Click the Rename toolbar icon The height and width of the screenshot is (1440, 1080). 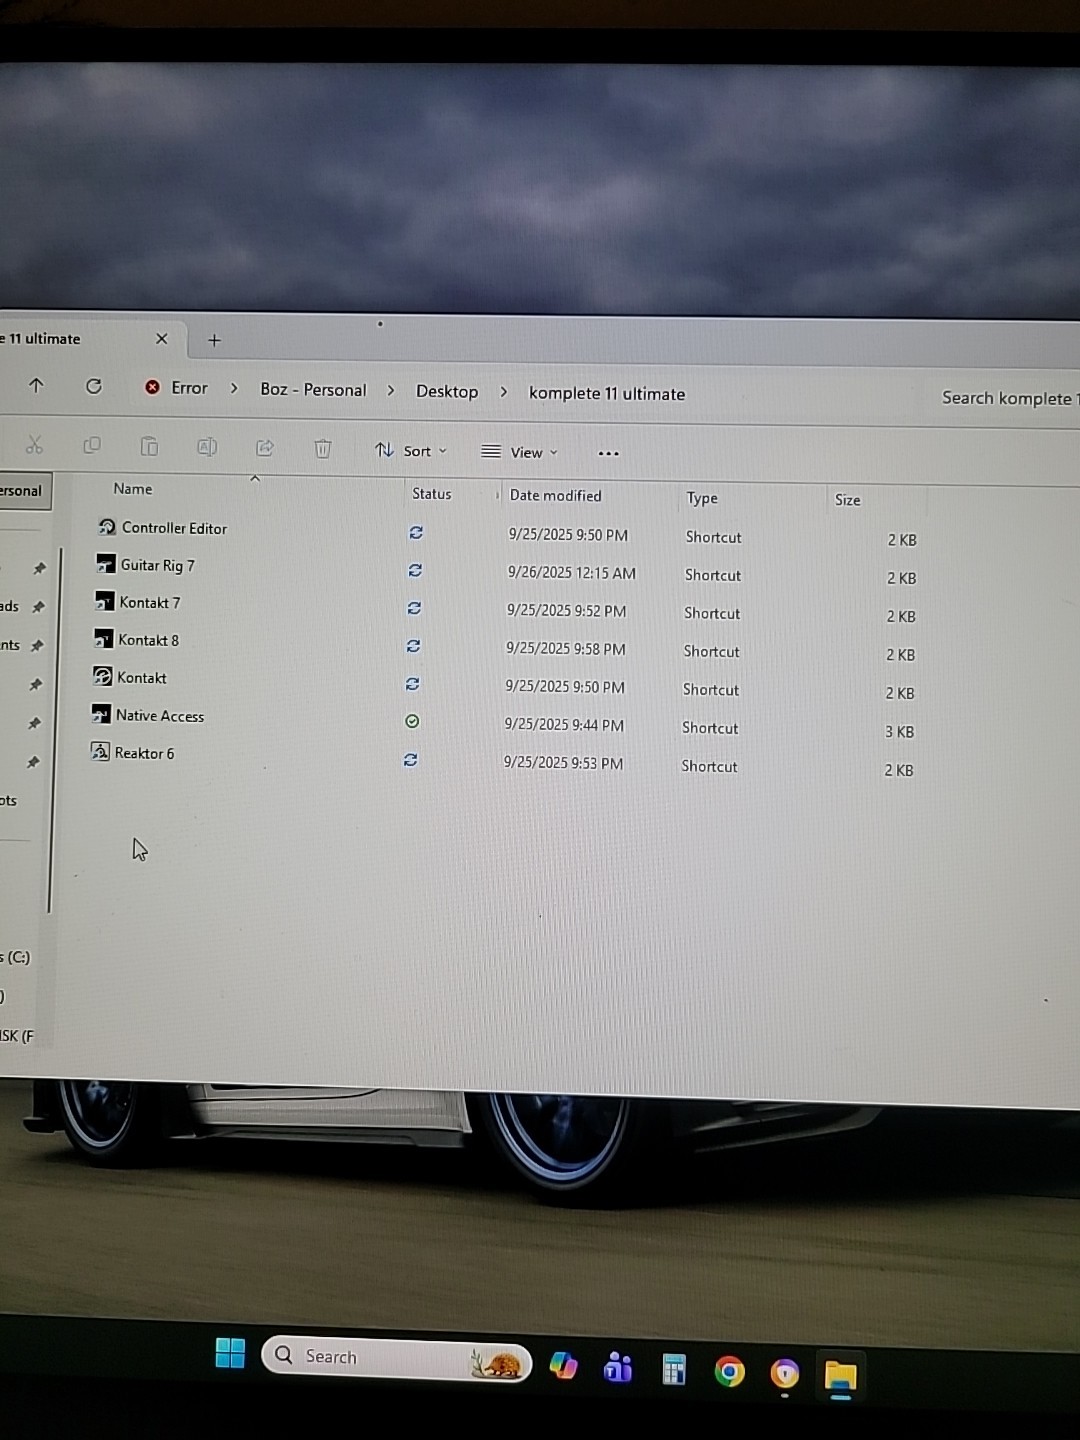[x=207, y=447]
